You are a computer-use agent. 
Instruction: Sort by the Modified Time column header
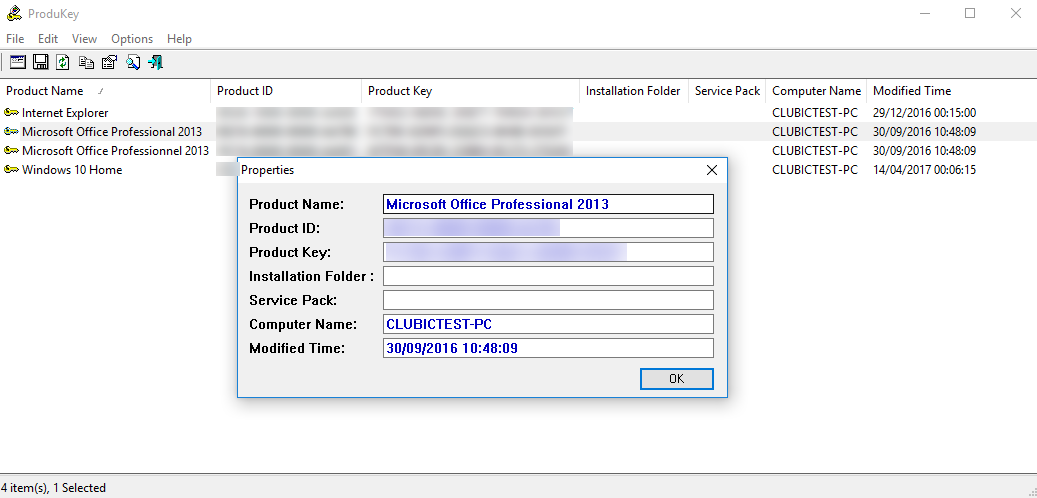pos(912,91)
